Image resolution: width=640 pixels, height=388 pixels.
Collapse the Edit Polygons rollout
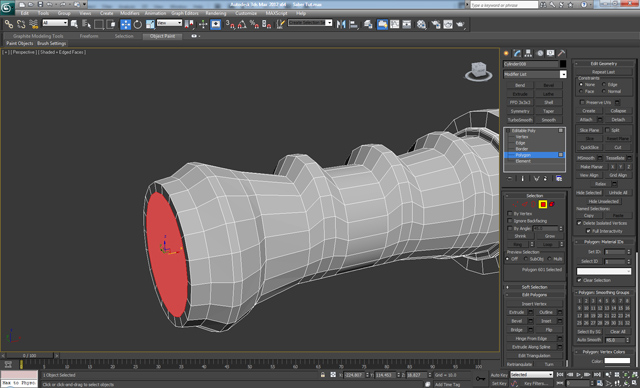534,295
